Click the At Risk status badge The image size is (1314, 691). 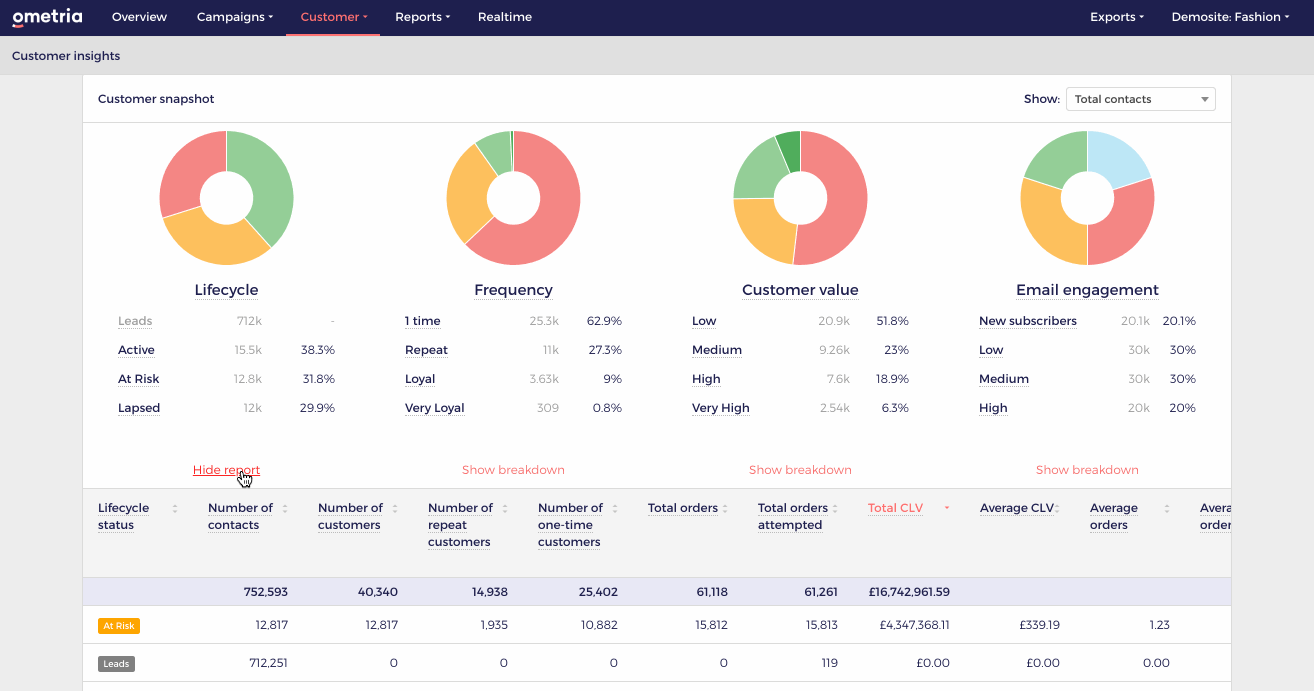pyautogui.click(x=118, y=625)
